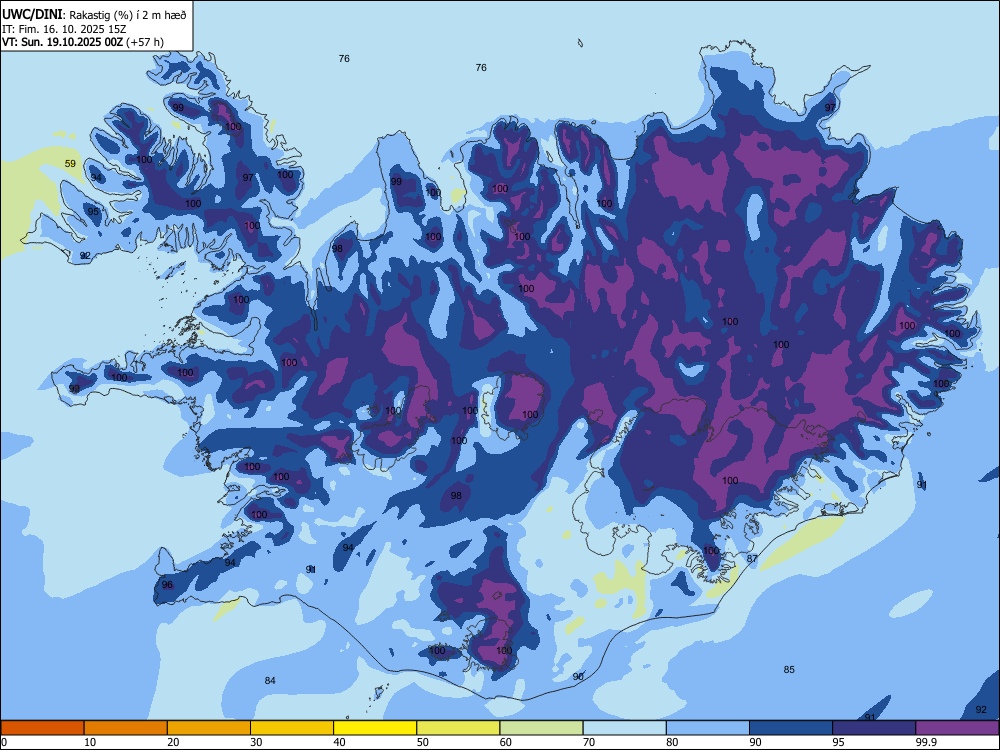This screenshot has height=750, width=1000.
Task: Select the legend tick label 80
Action: (672, 742)
